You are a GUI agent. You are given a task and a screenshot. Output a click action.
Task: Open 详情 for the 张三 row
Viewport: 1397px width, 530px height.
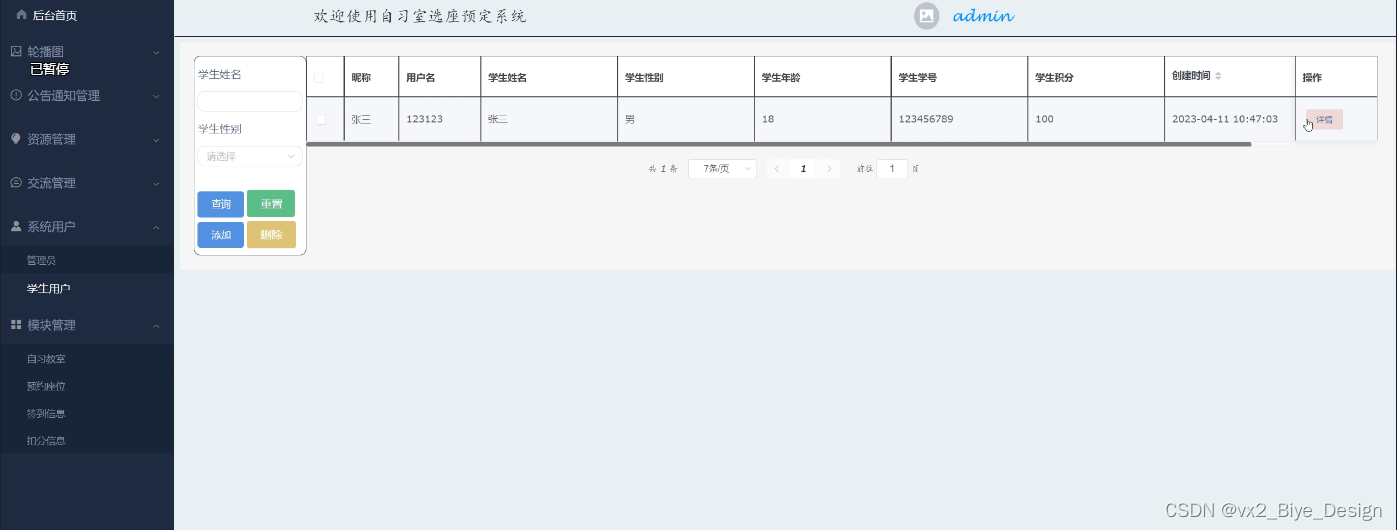click(x=1324, y=119)
